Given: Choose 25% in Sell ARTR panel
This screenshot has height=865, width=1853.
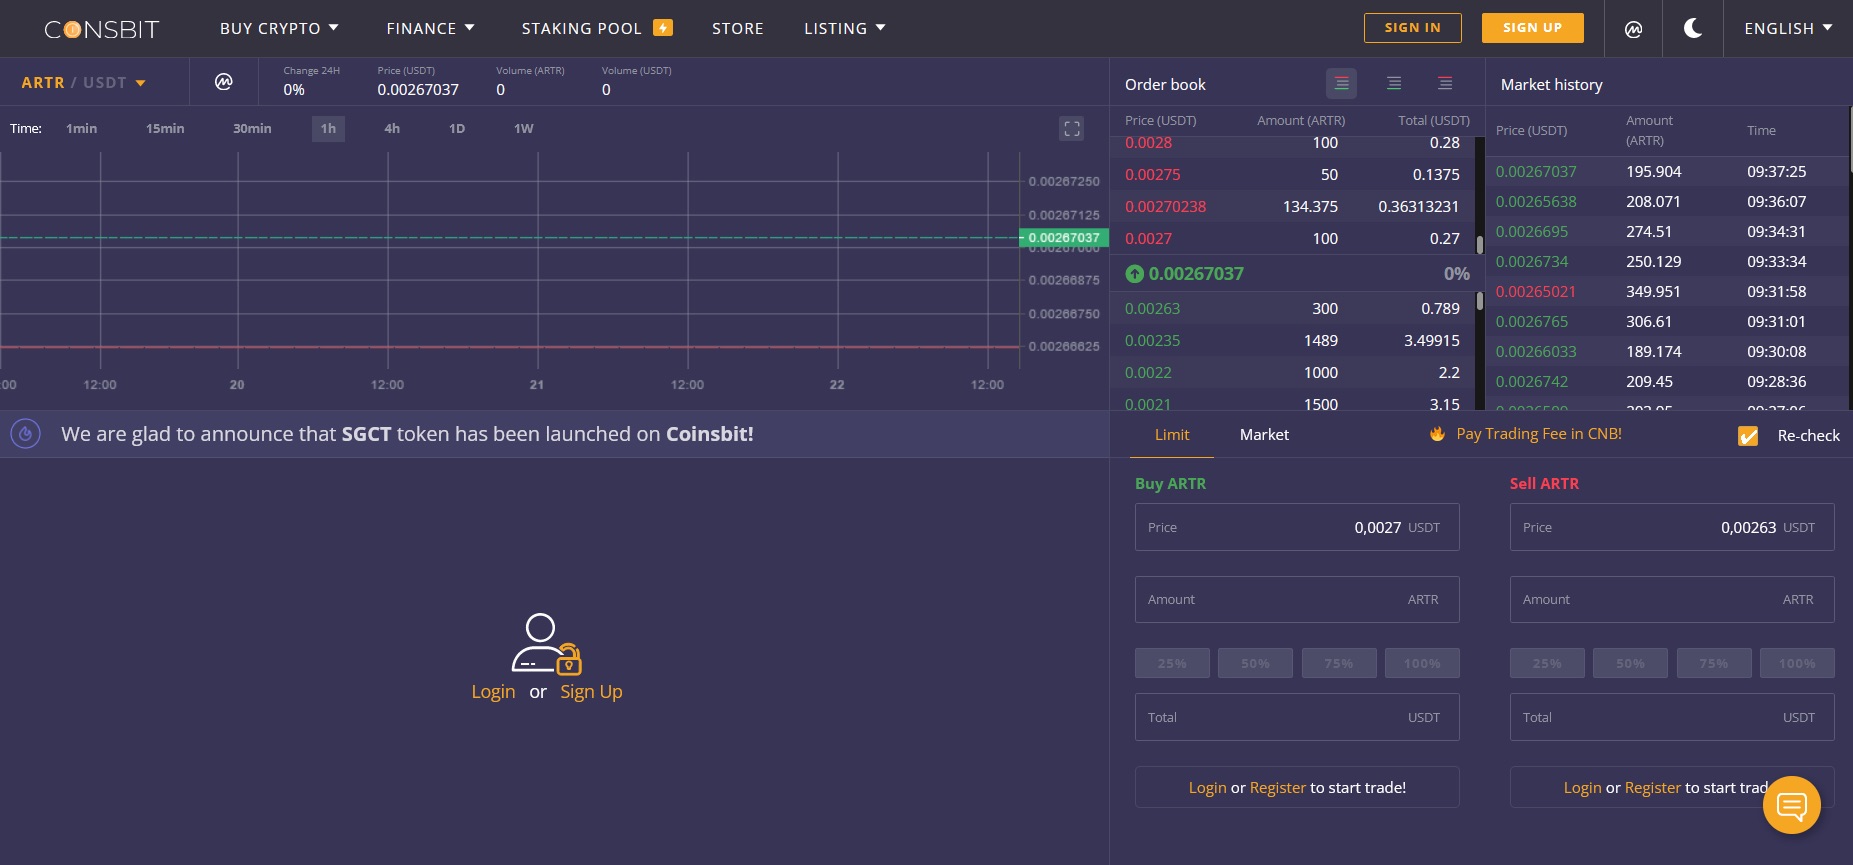Looking at the screenshot, I should click(x=1547, y=663).
